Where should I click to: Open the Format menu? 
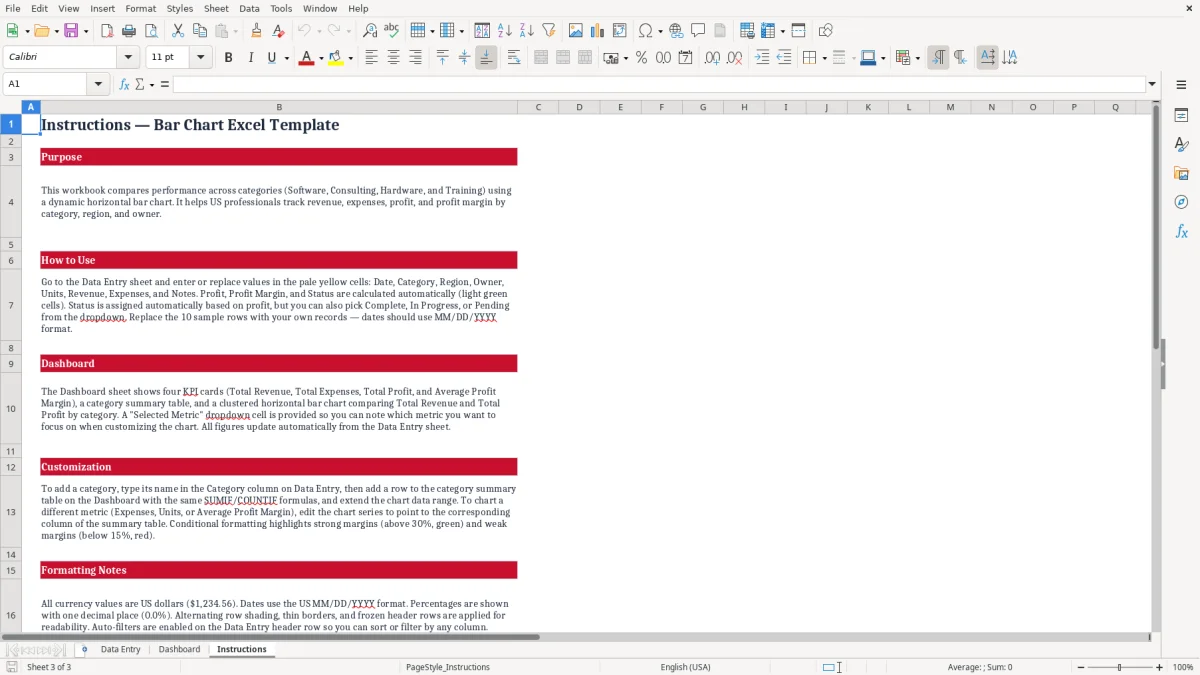tap(140, 8)
